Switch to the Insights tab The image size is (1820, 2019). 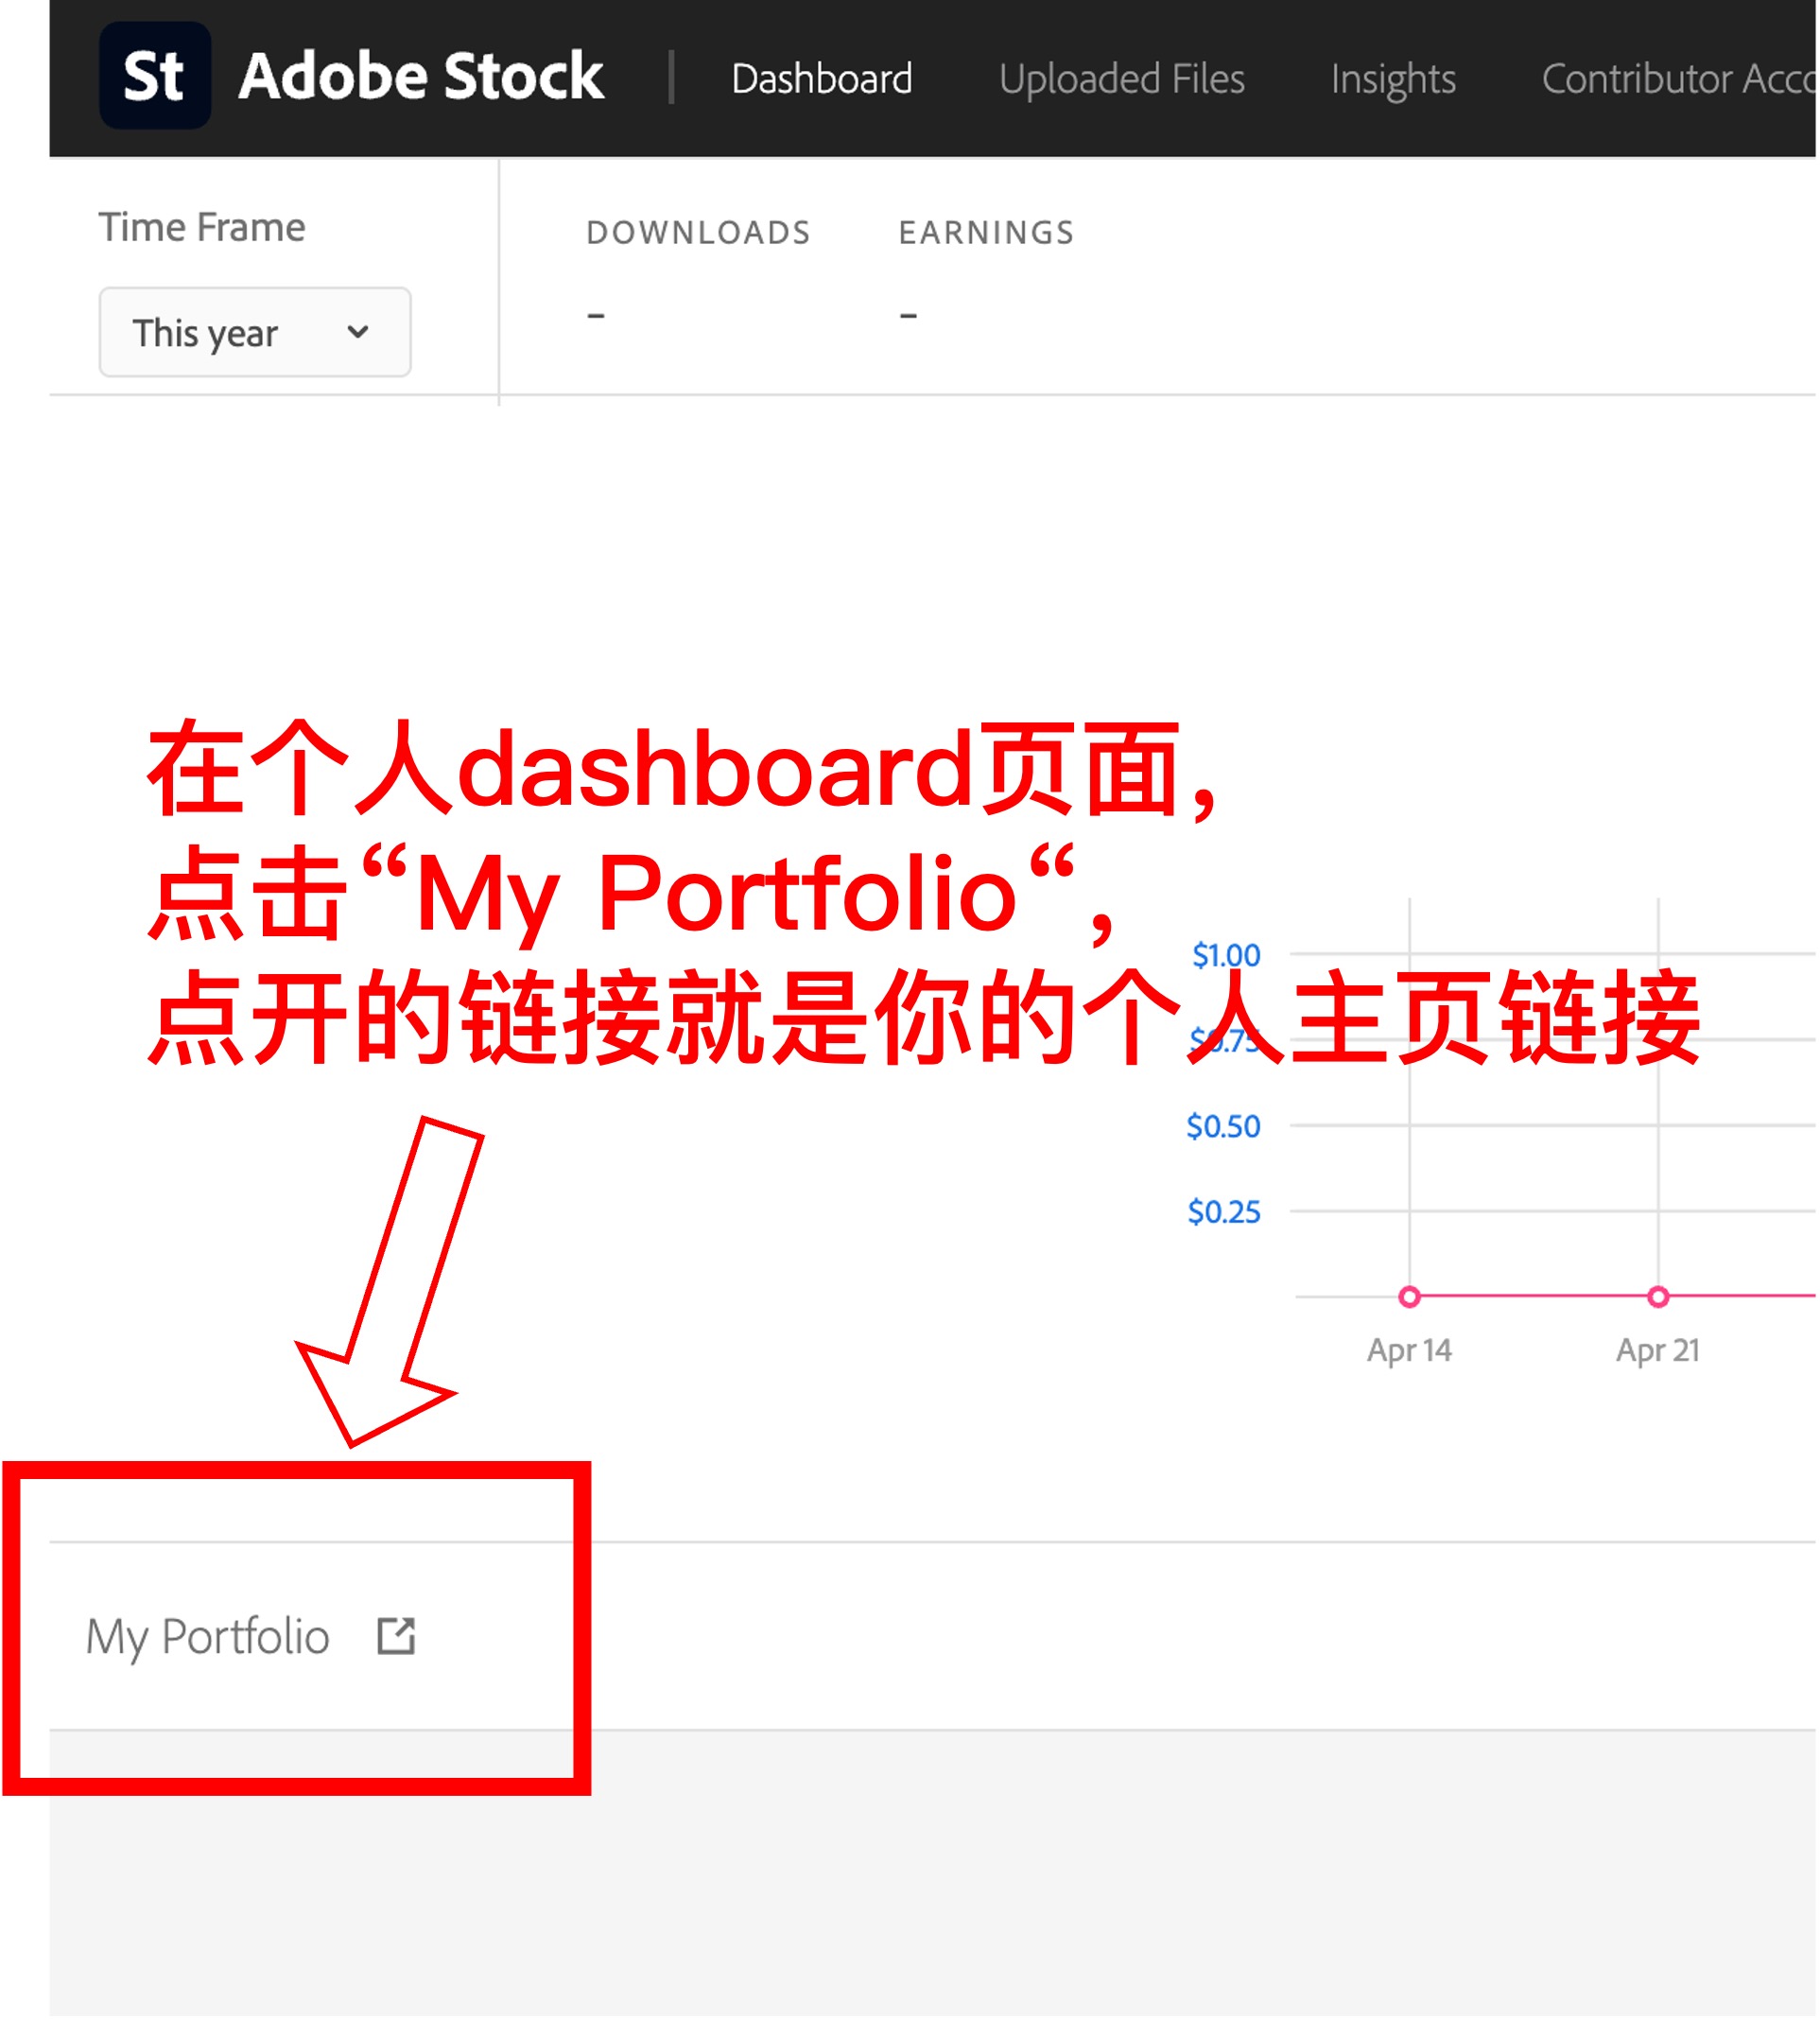1393,79
